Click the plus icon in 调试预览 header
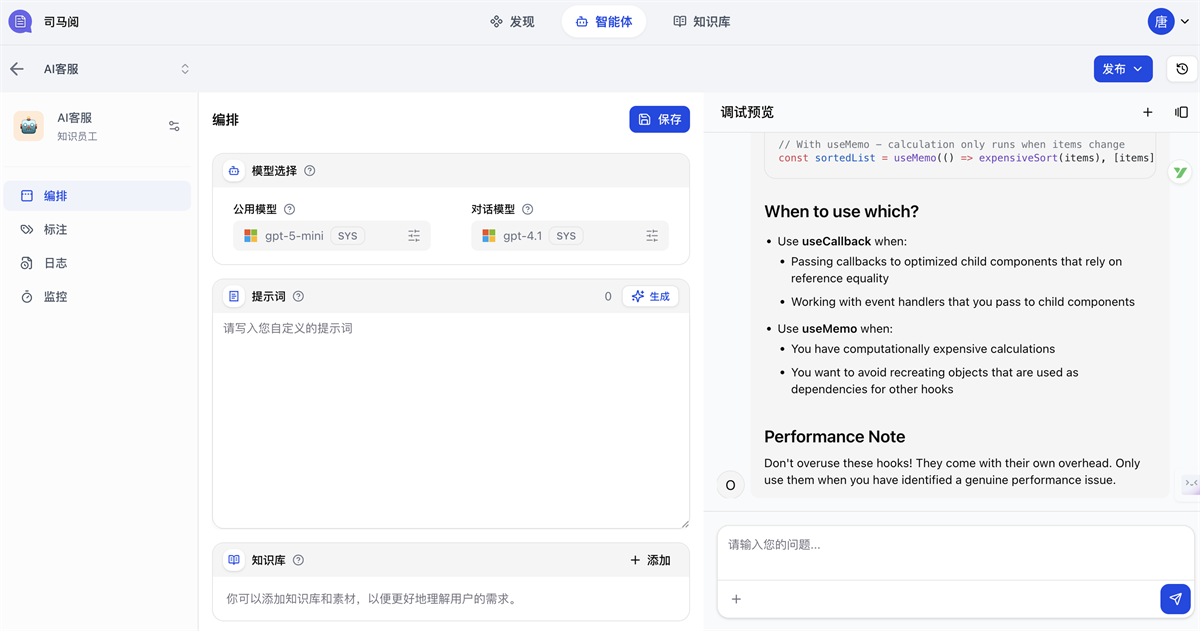This screenshot has height=631, width=1200. [1148, 113]
